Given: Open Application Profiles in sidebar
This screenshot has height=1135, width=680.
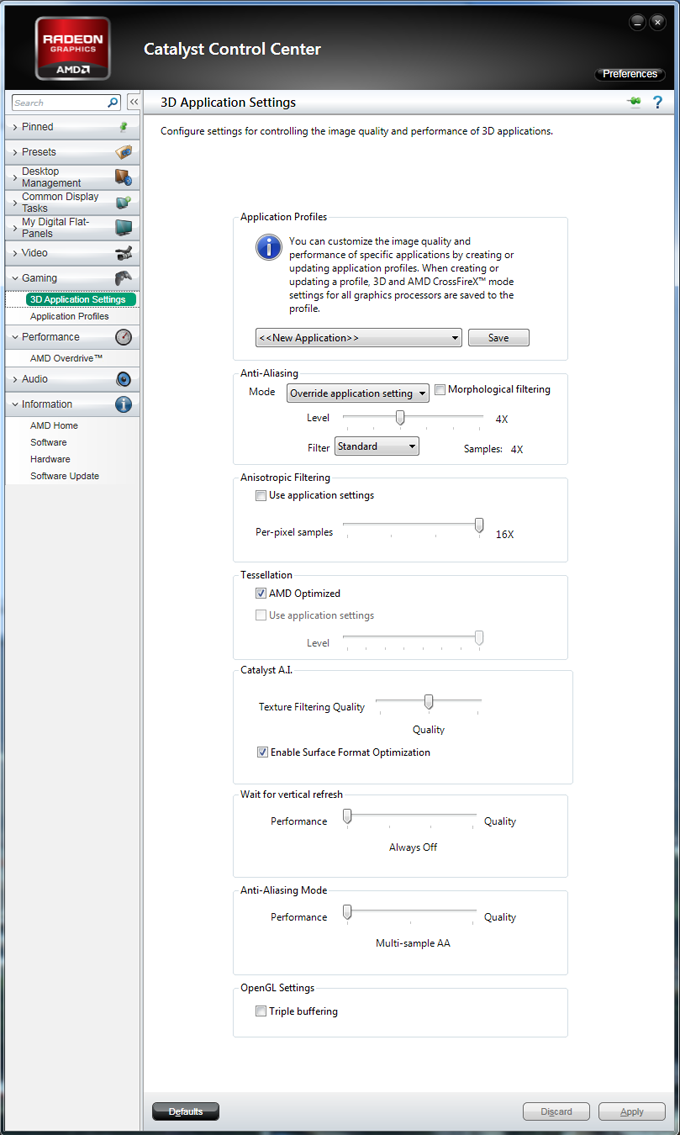Looking at the screenshot, I should (x=70, y=317).
